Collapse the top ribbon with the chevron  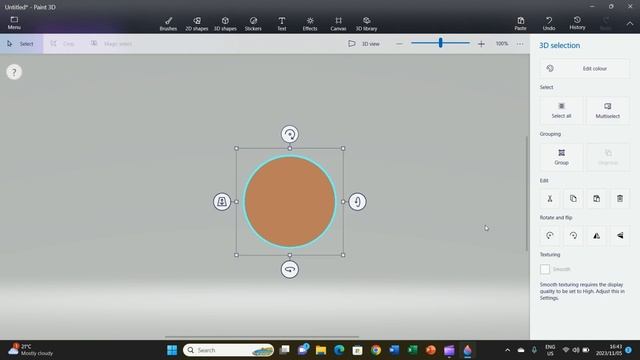(x=630, y=24)
